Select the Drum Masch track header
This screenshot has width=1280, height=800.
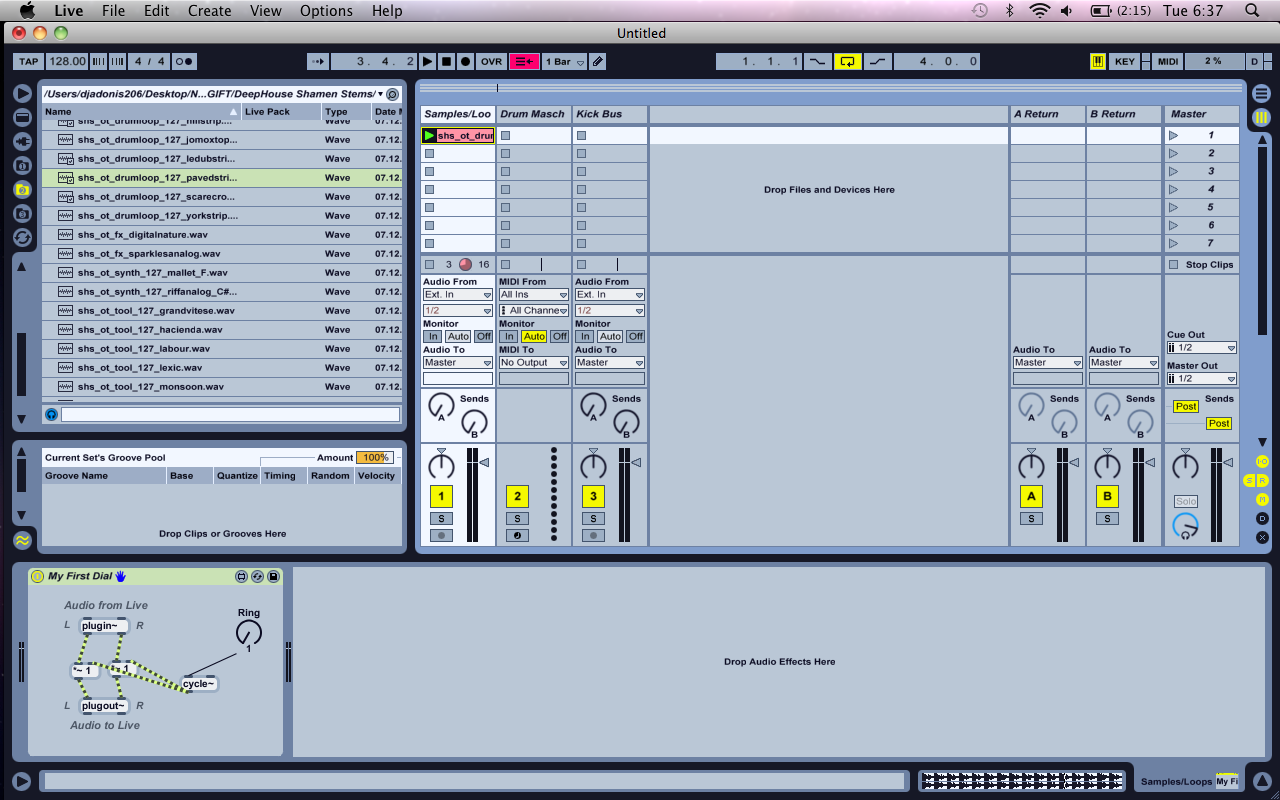(534, 114)
